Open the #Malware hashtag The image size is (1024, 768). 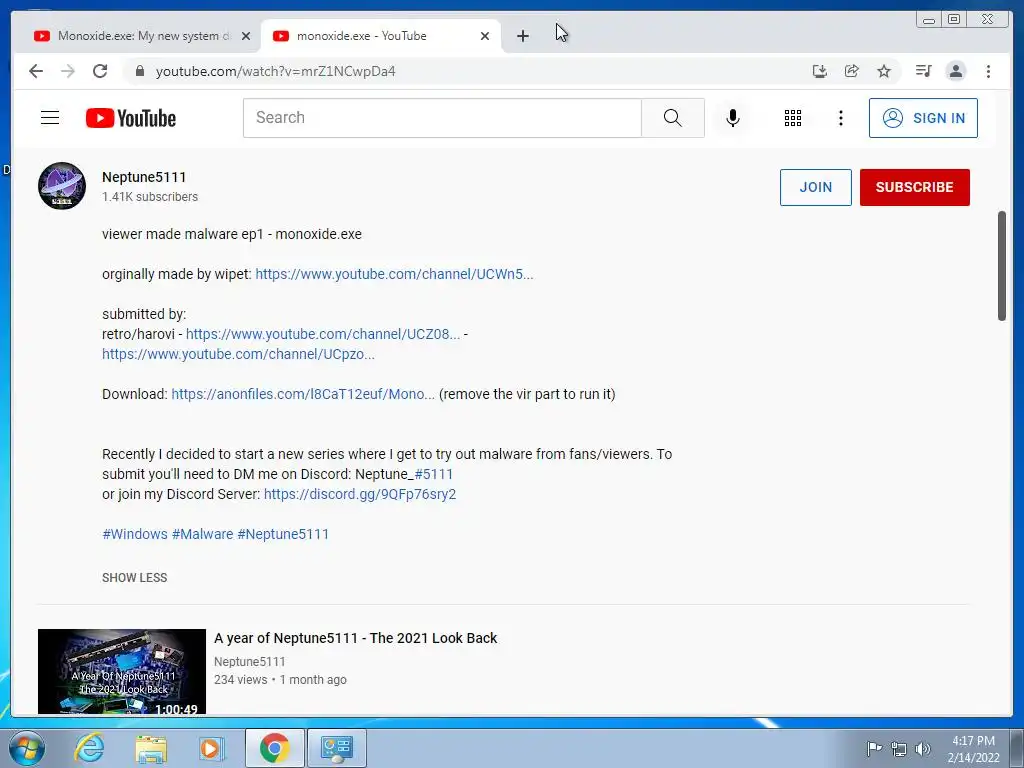tap(202, 534)
